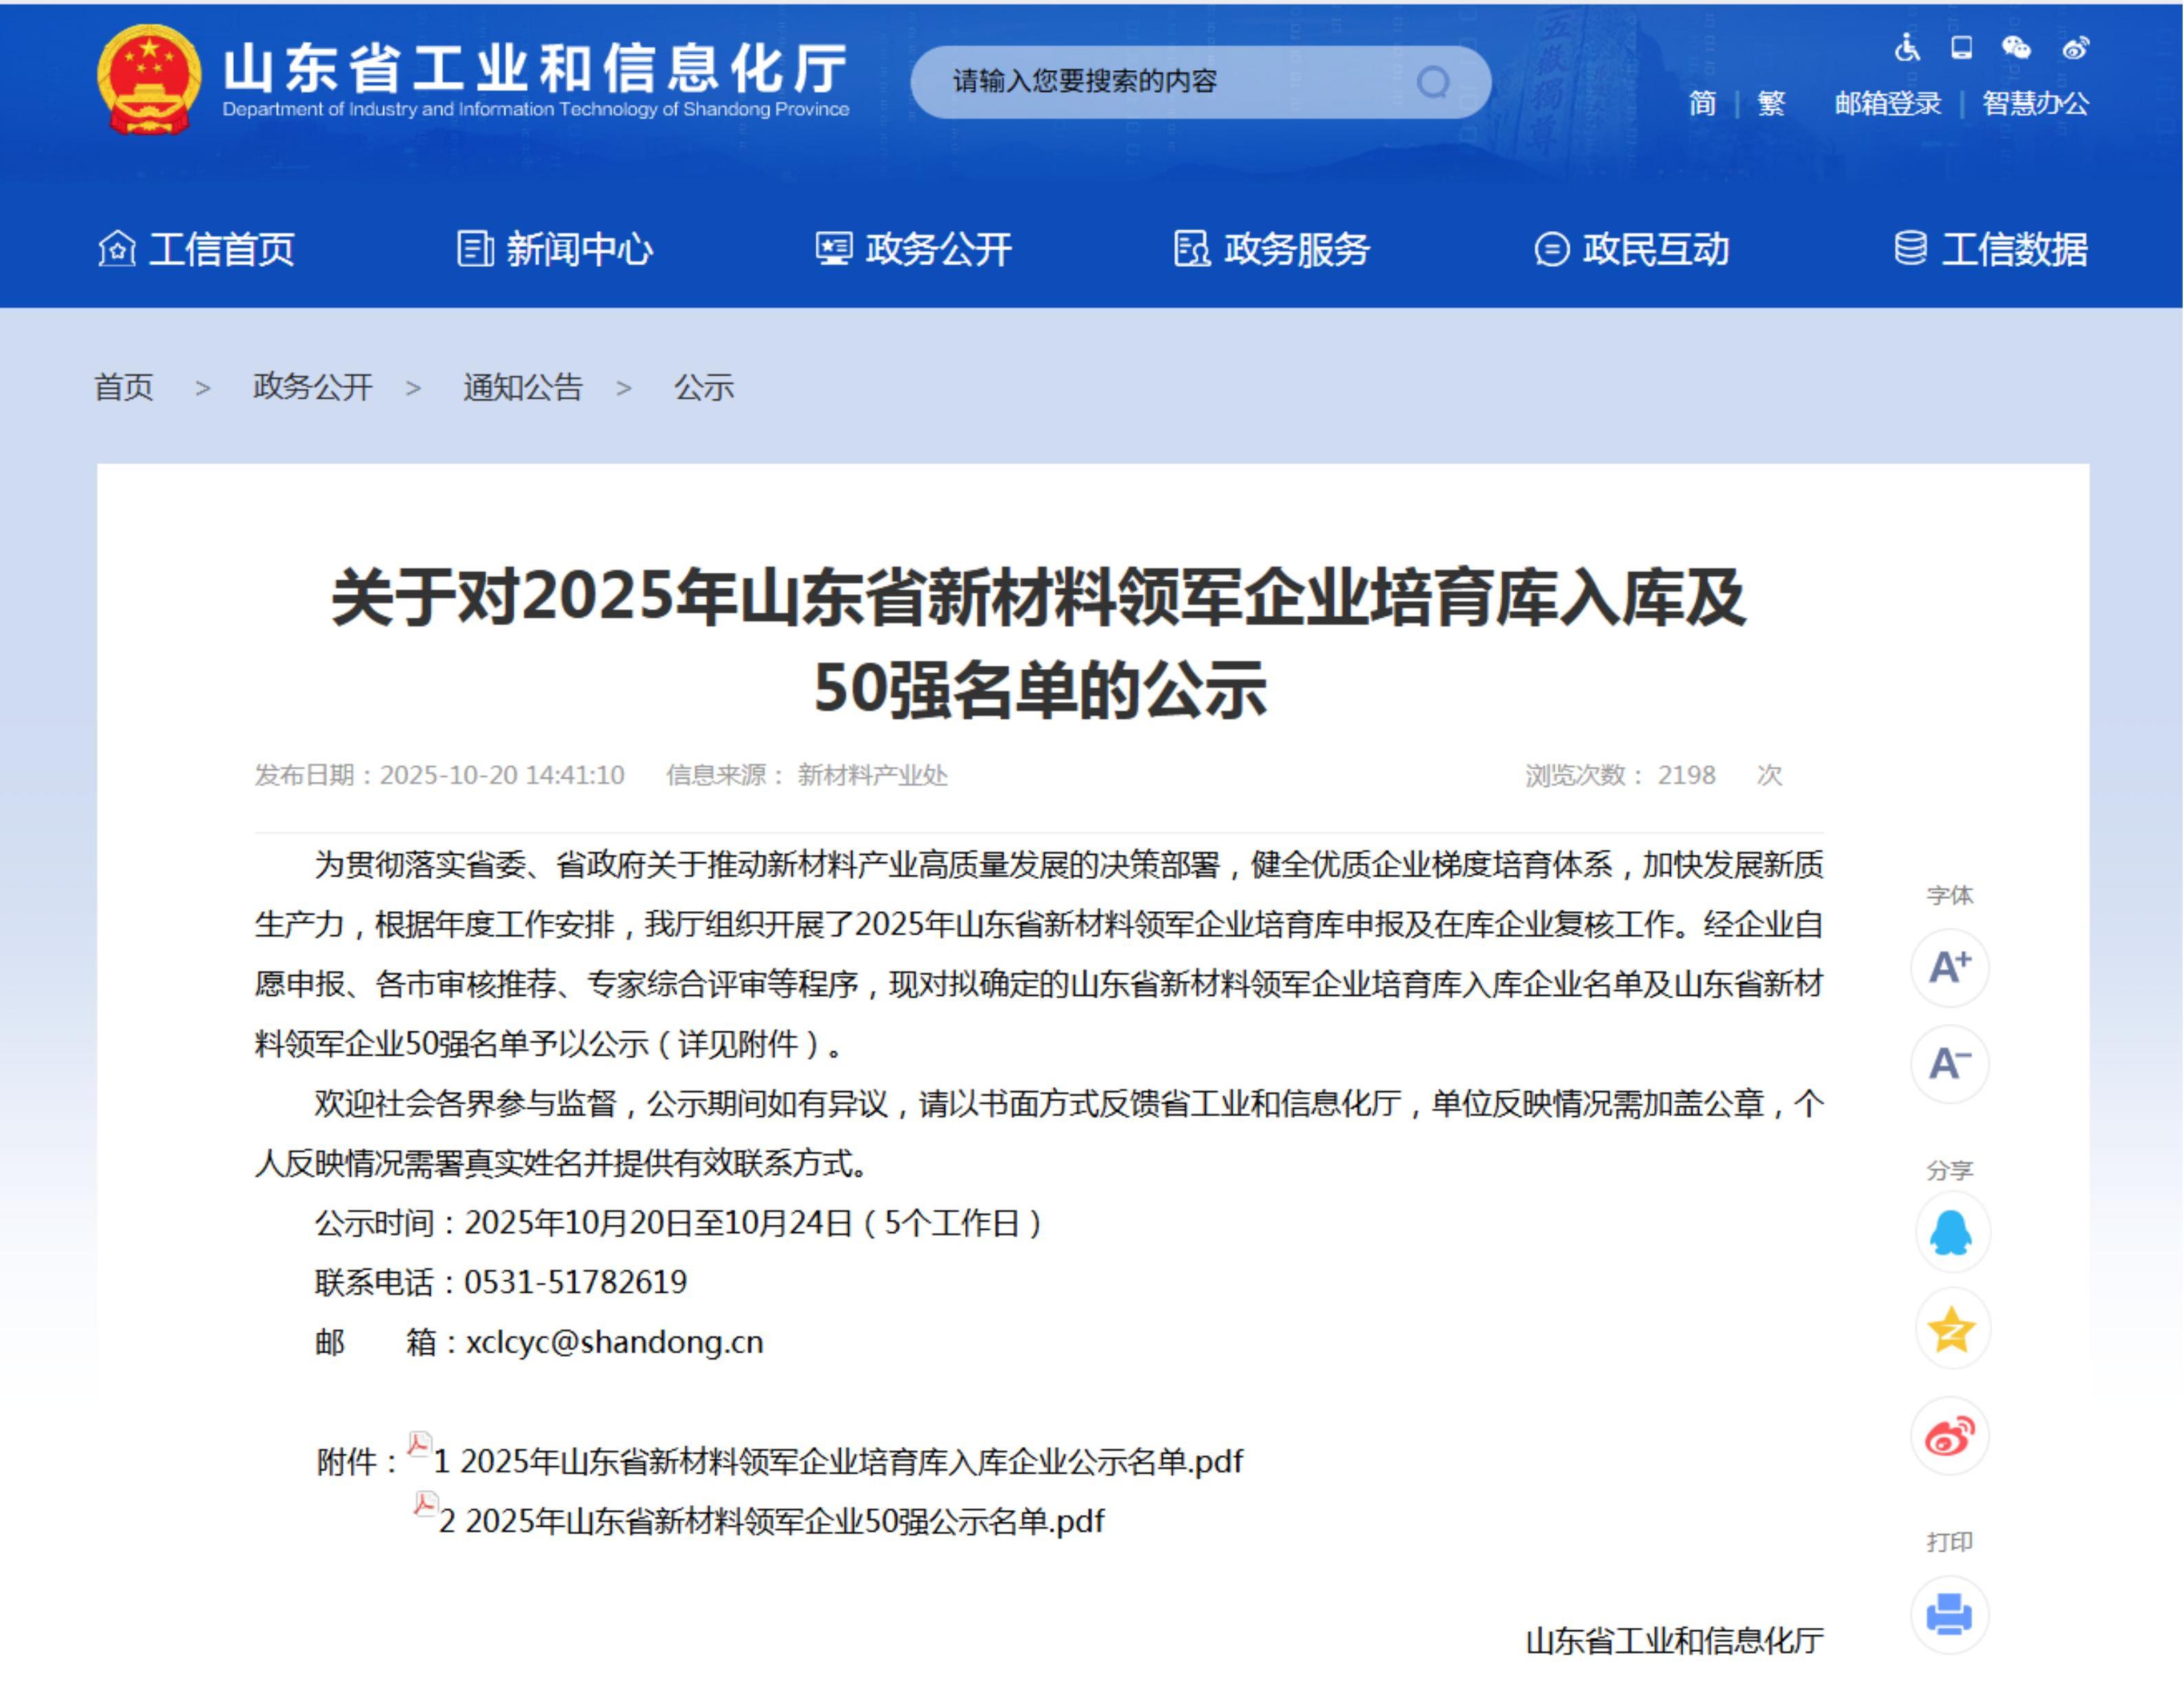
Task: Click the WeChat icon in header
Action: [x=2016, y=47]
